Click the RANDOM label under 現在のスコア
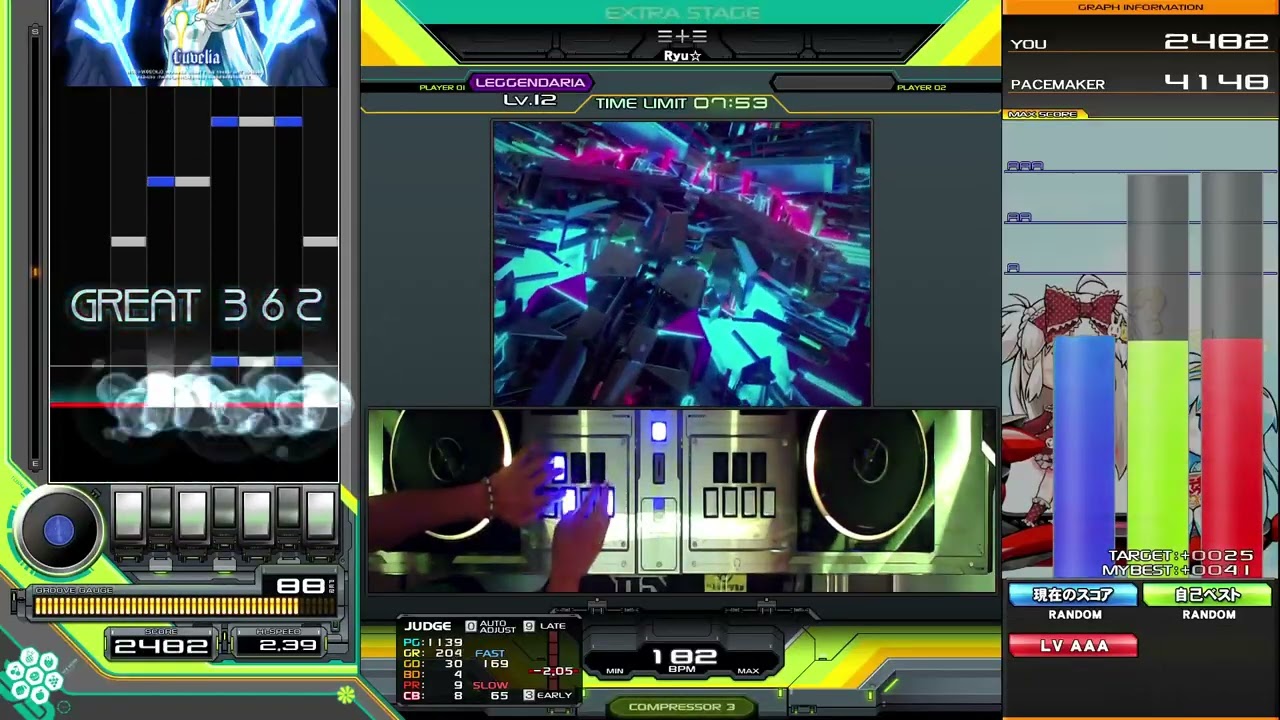 point(1075,615)
